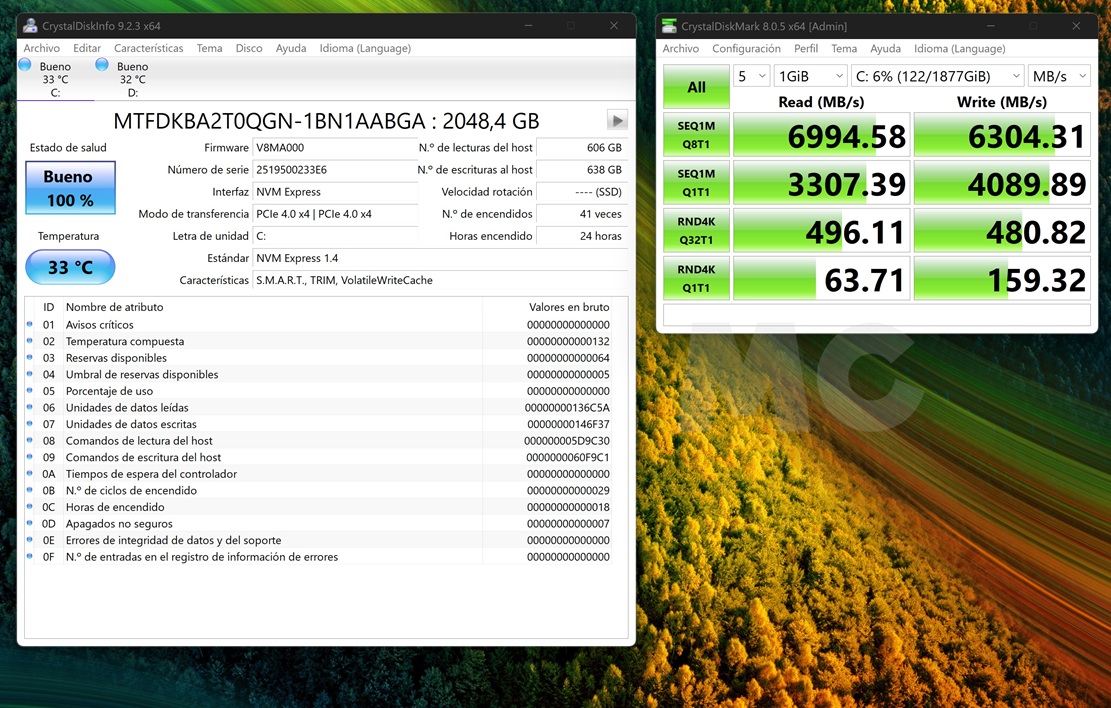Start the RND4K Q32T1 test
This screenshot has height=708, width=1111.
point(696,231)
